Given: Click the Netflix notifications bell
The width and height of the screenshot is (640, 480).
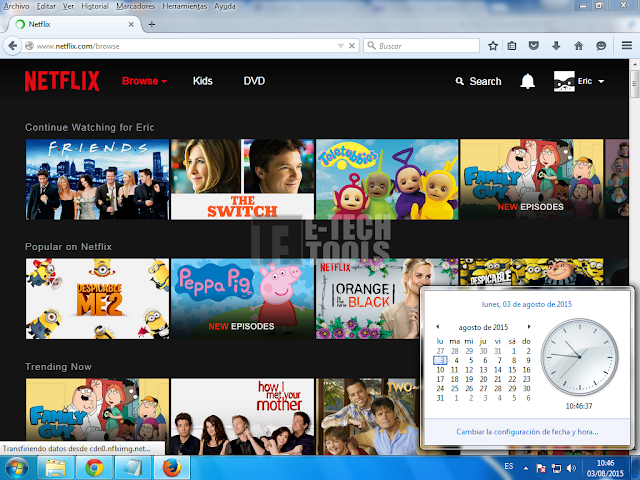Looking at the screenshot, I should coord(527,81).
